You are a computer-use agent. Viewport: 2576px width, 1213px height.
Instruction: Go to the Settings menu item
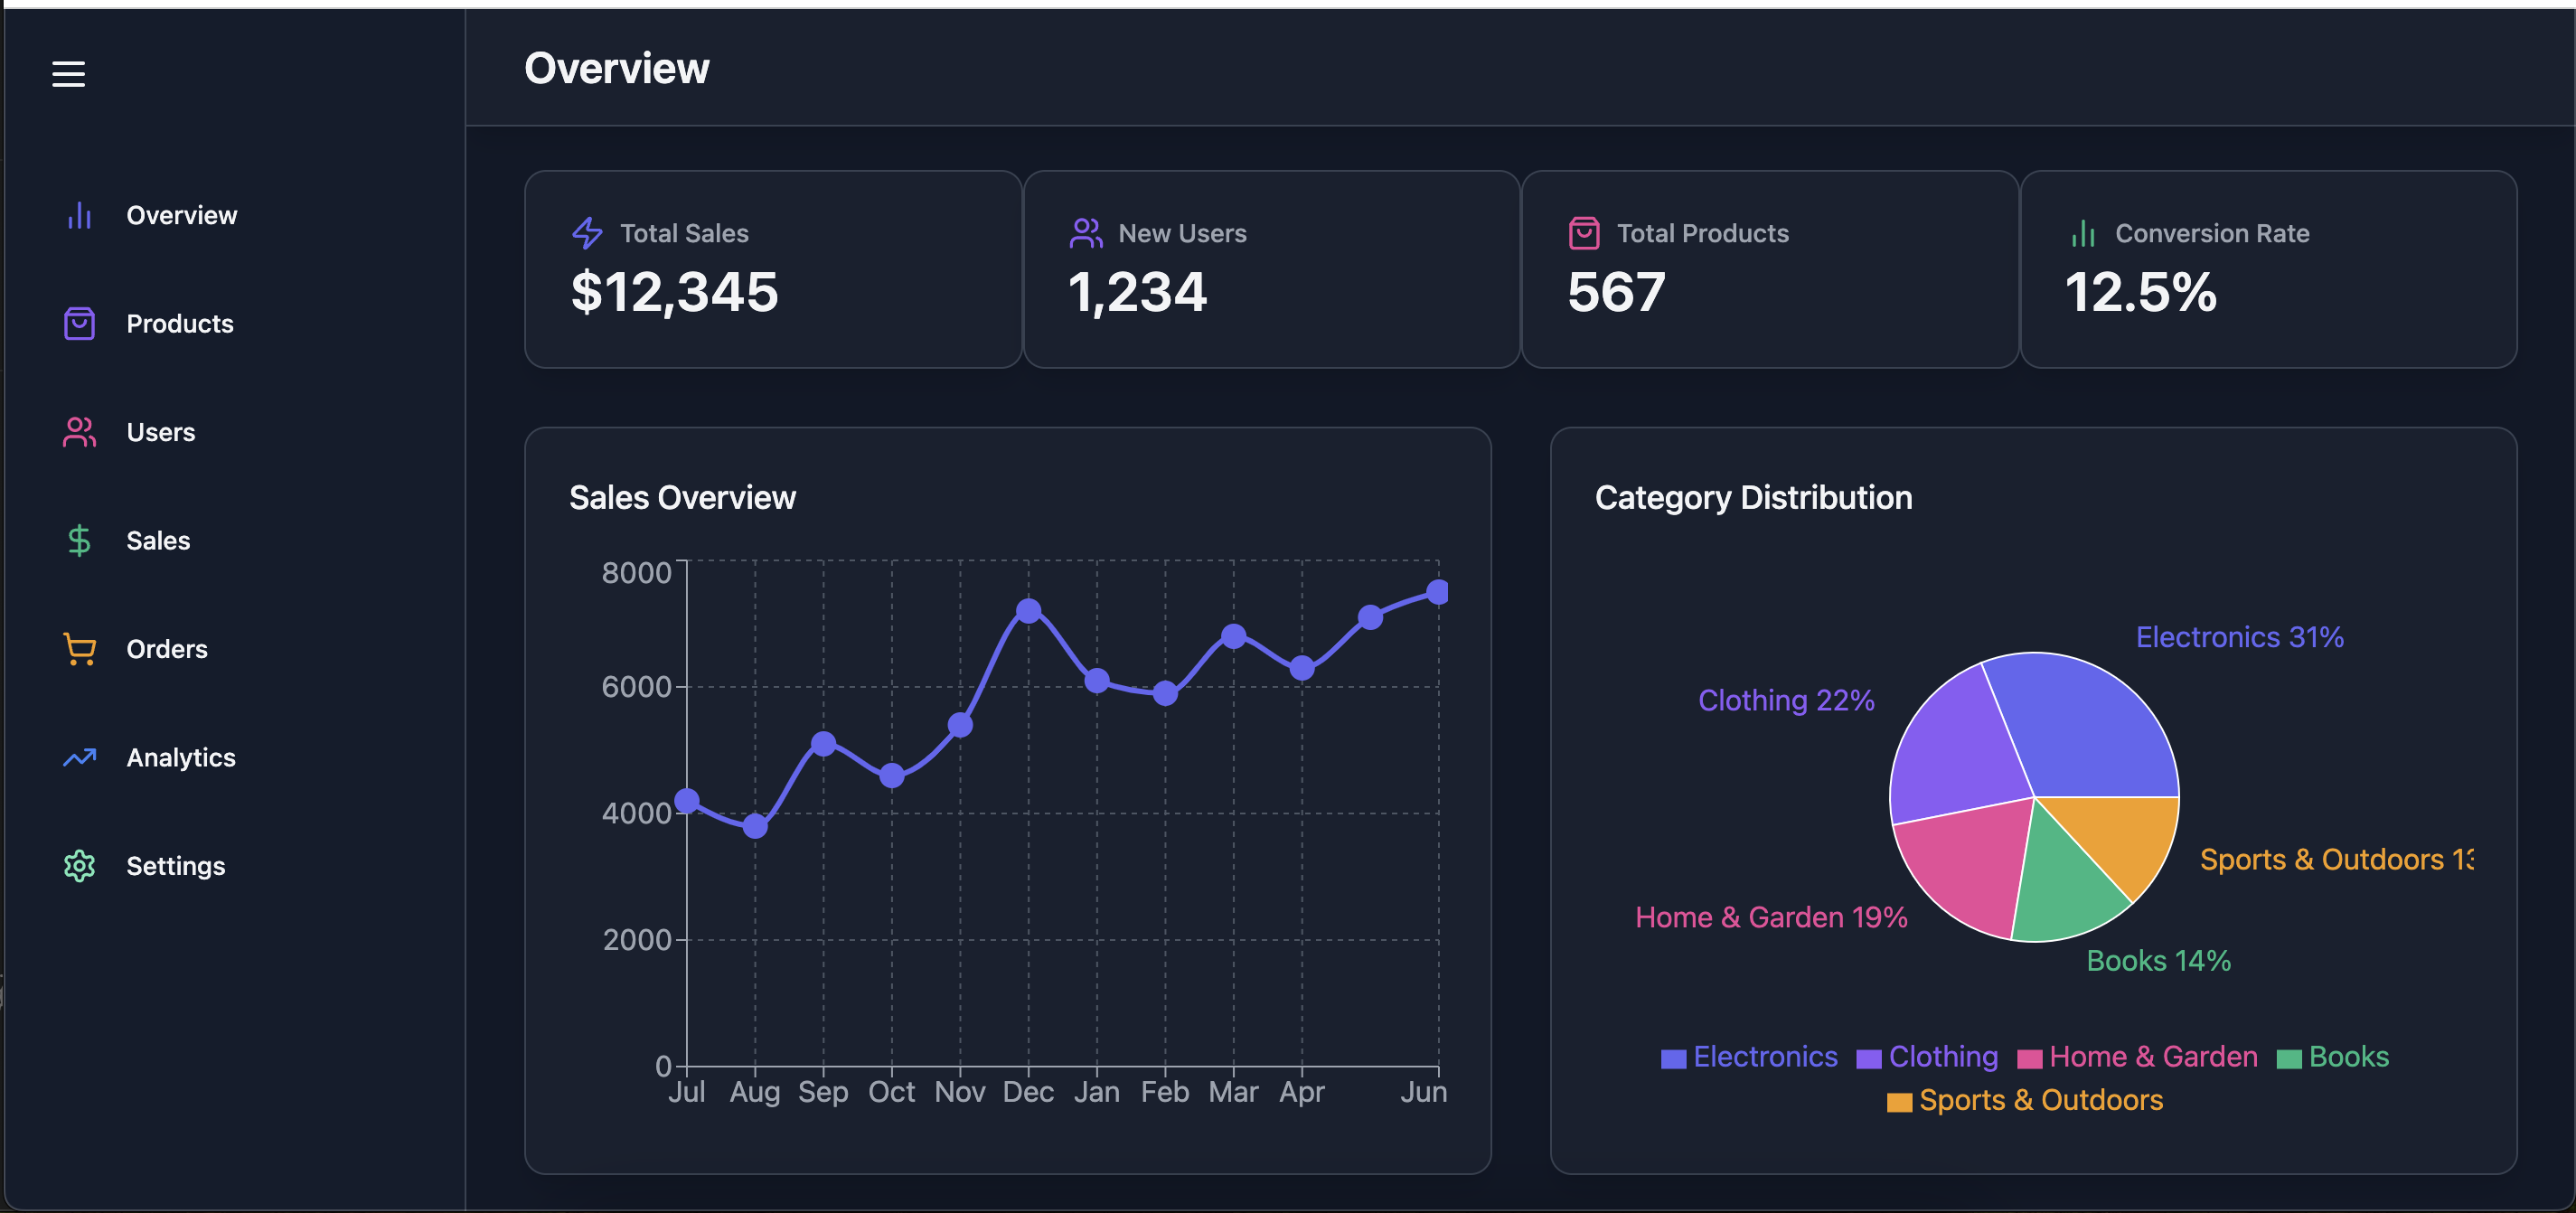pyautogui.click(x=175, y=866)
